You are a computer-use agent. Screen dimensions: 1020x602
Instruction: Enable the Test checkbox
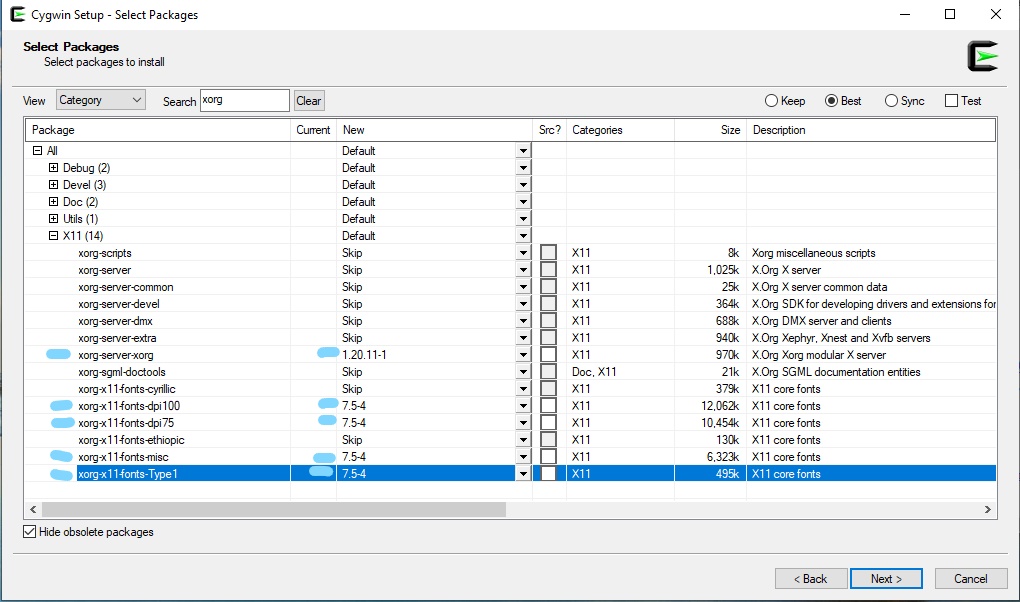[x=952, y=101]
